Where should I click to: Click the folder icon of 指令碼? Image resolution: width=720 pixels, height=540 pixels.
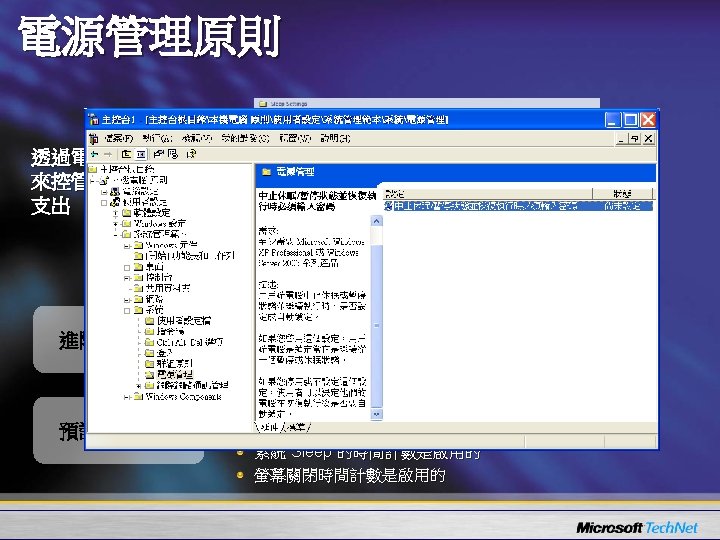(149, 331)
